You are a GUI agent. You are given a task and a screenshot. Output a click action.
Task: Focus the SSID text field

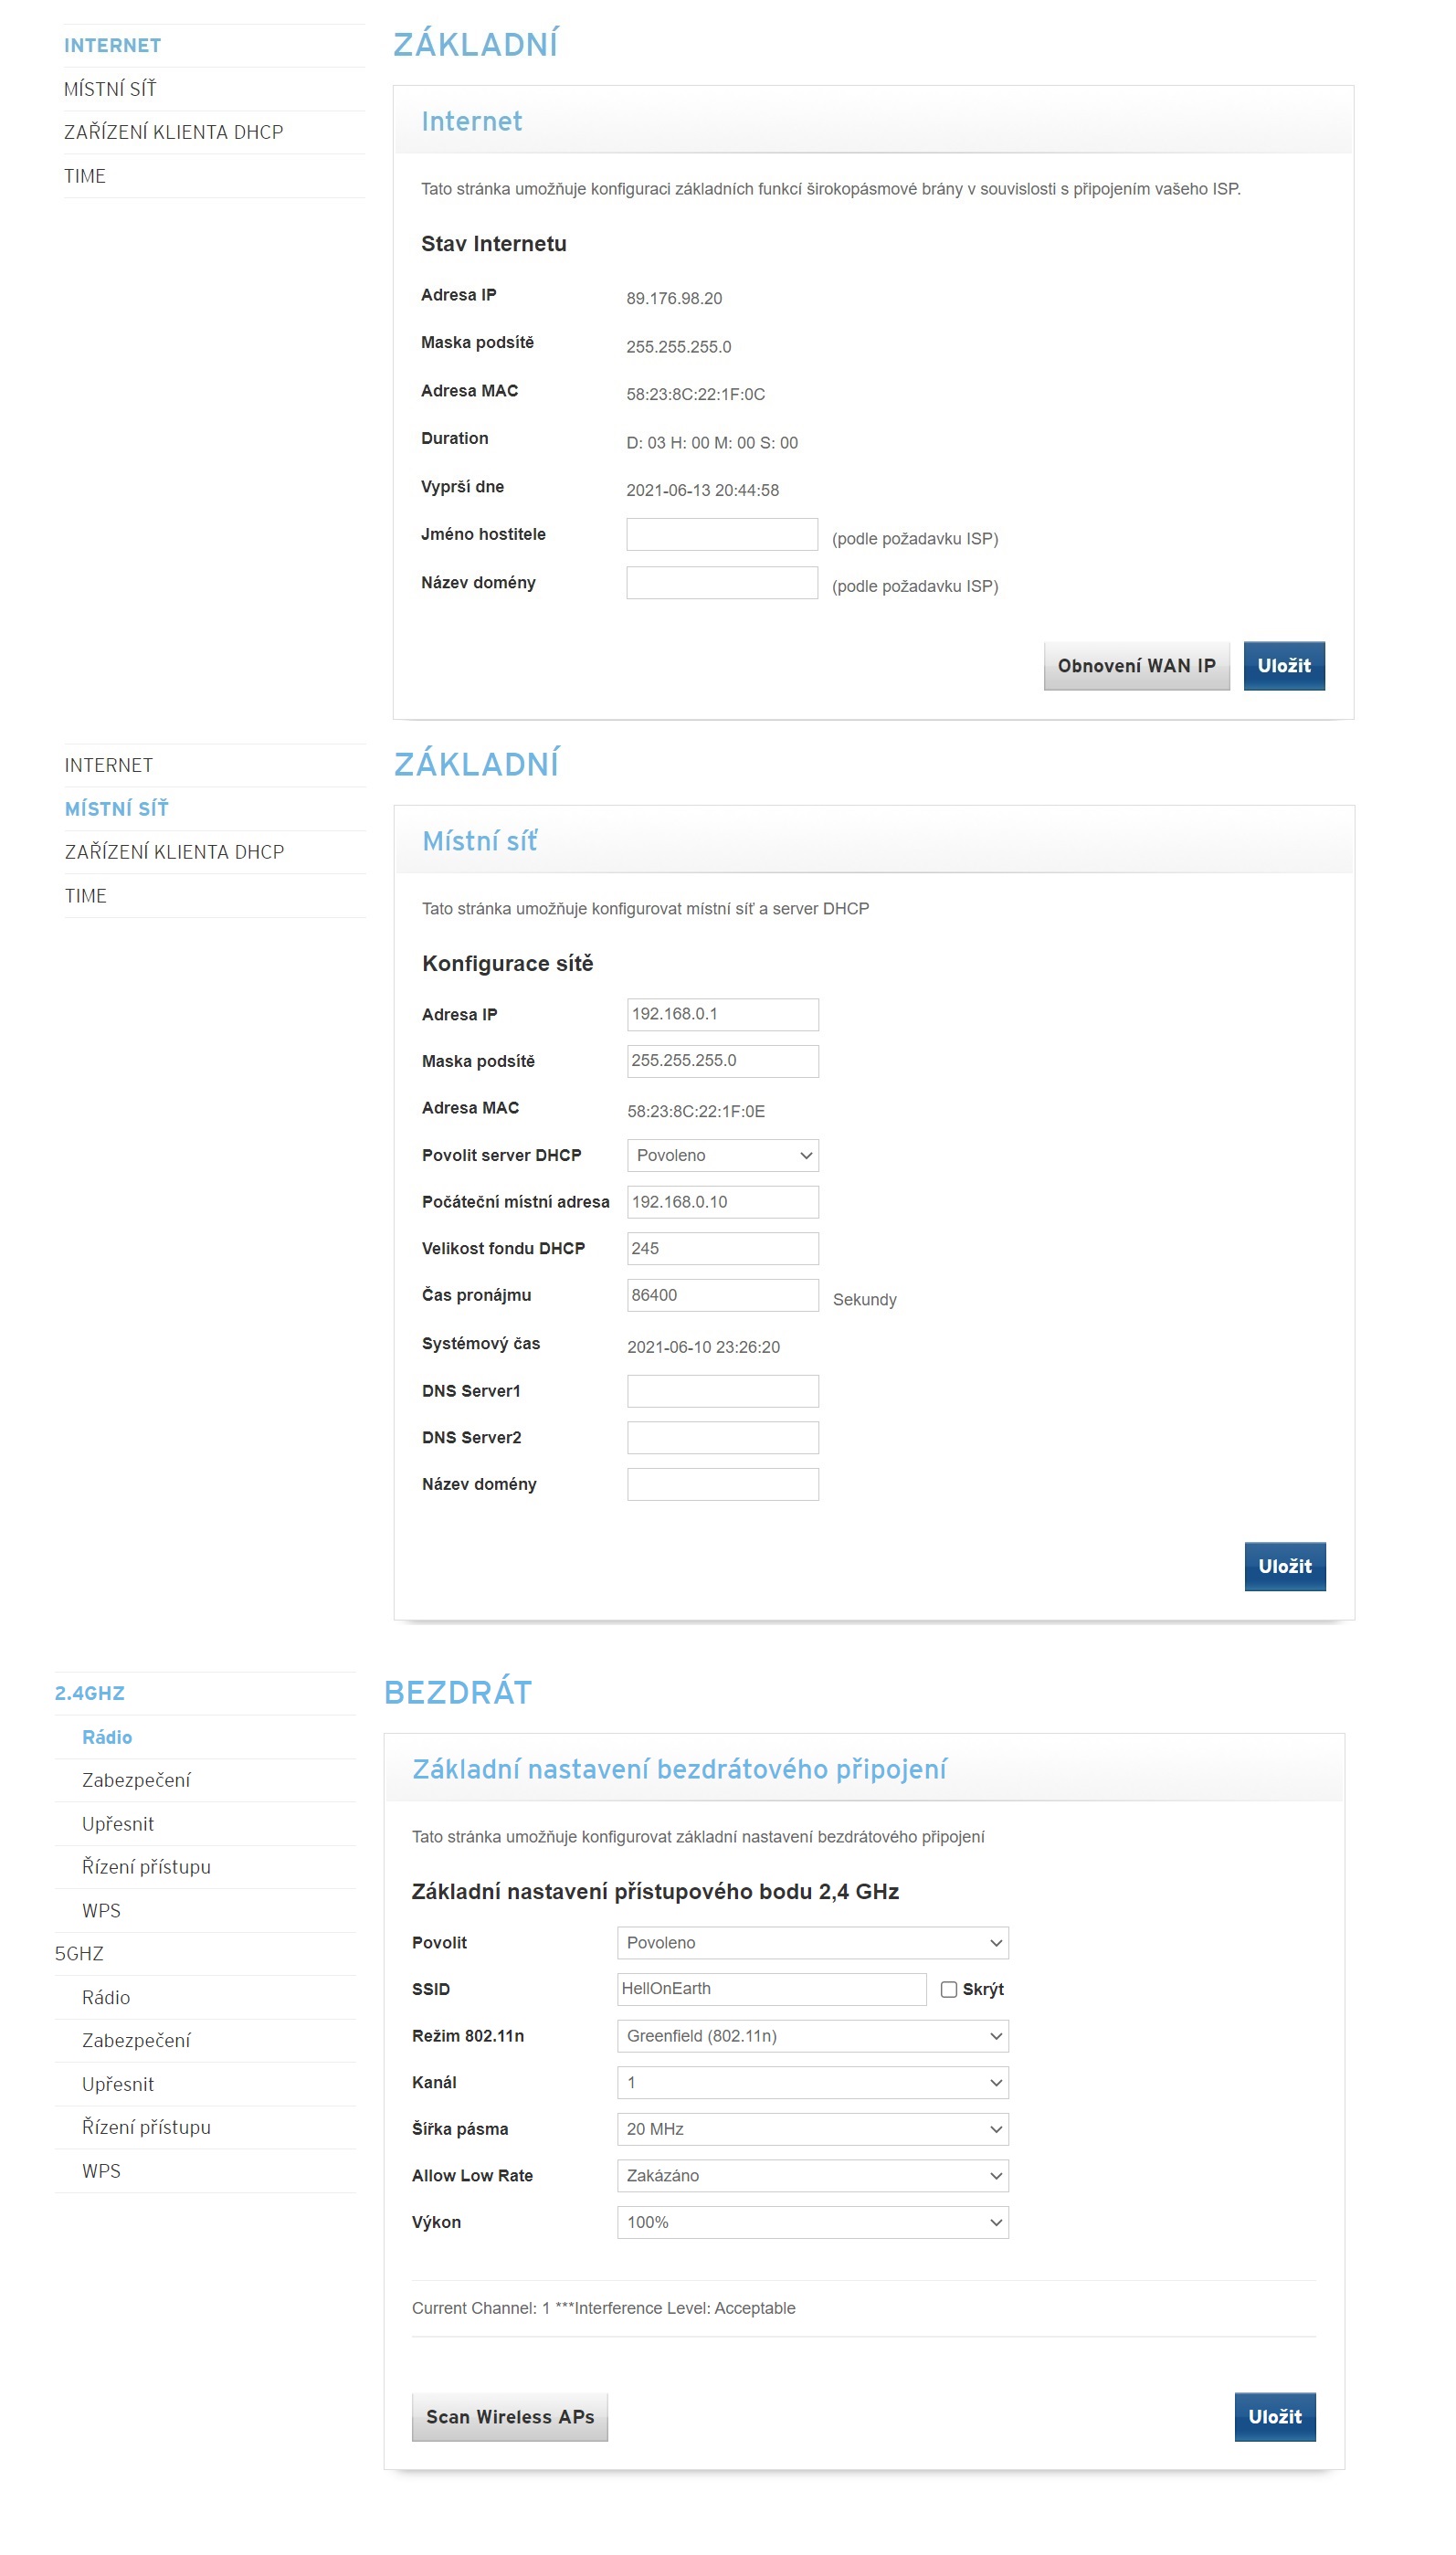(771, 1988)
